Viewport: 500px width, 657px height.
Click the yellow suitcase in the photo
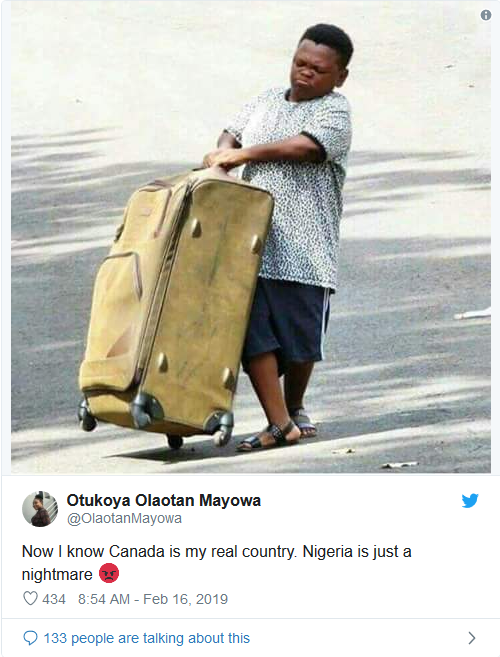click(x=176, y=306)
